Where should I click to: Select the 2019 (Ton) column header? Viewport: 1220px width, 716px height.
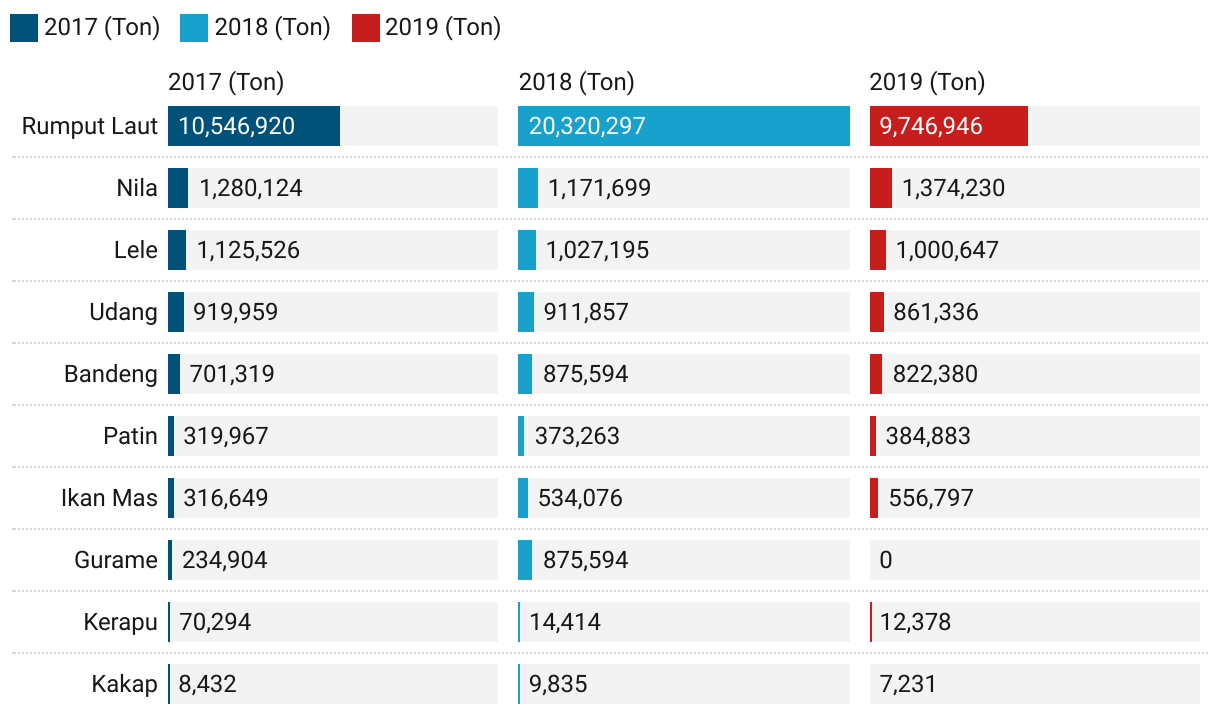pos(928,82)
